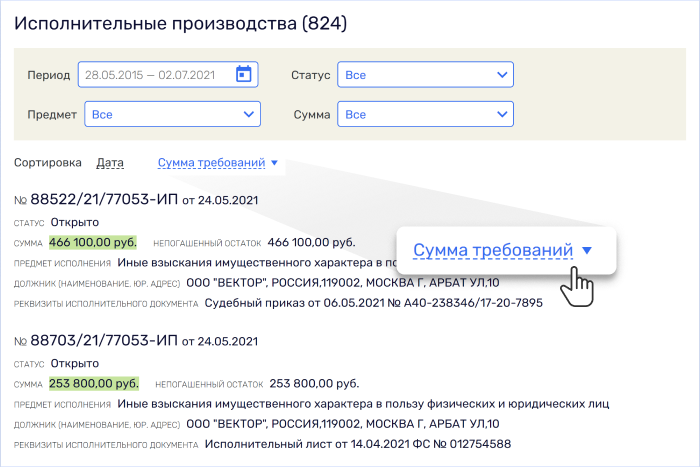Click the Сортировка label
700x467 pixels.
point(48,163)
